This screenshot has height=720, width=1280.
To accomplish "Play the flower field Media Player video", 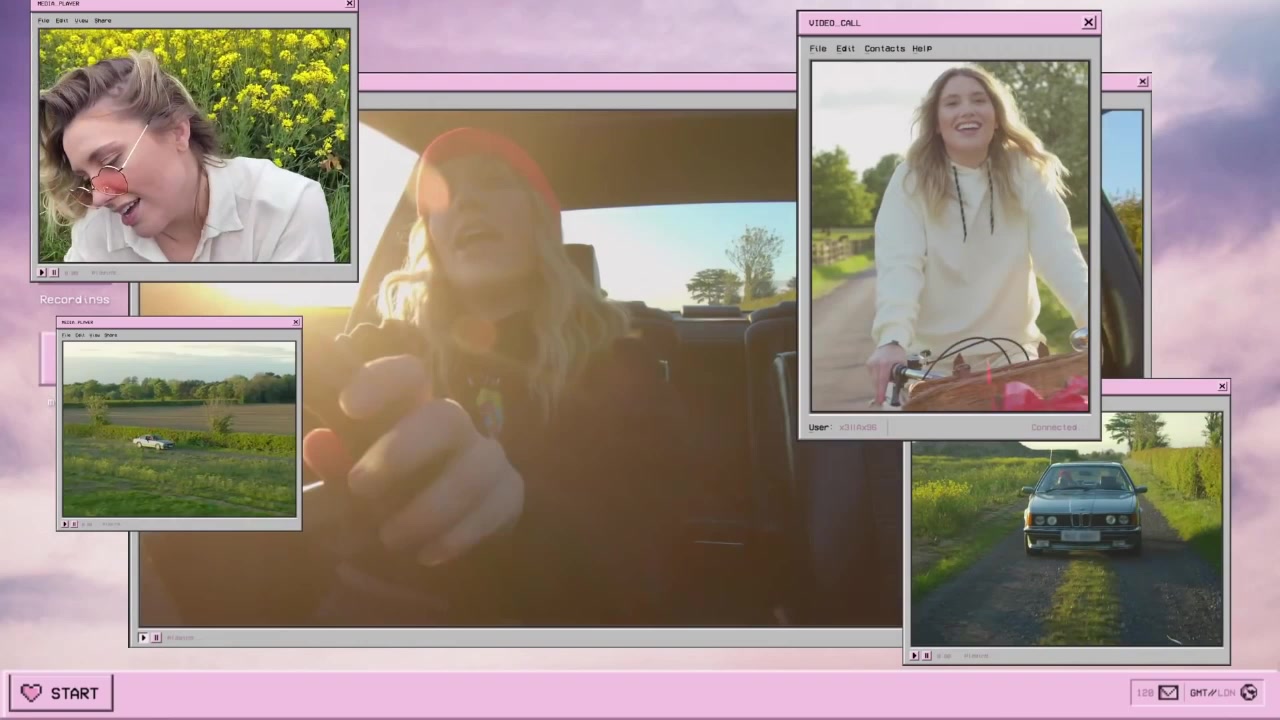I will tap(42, 272).
